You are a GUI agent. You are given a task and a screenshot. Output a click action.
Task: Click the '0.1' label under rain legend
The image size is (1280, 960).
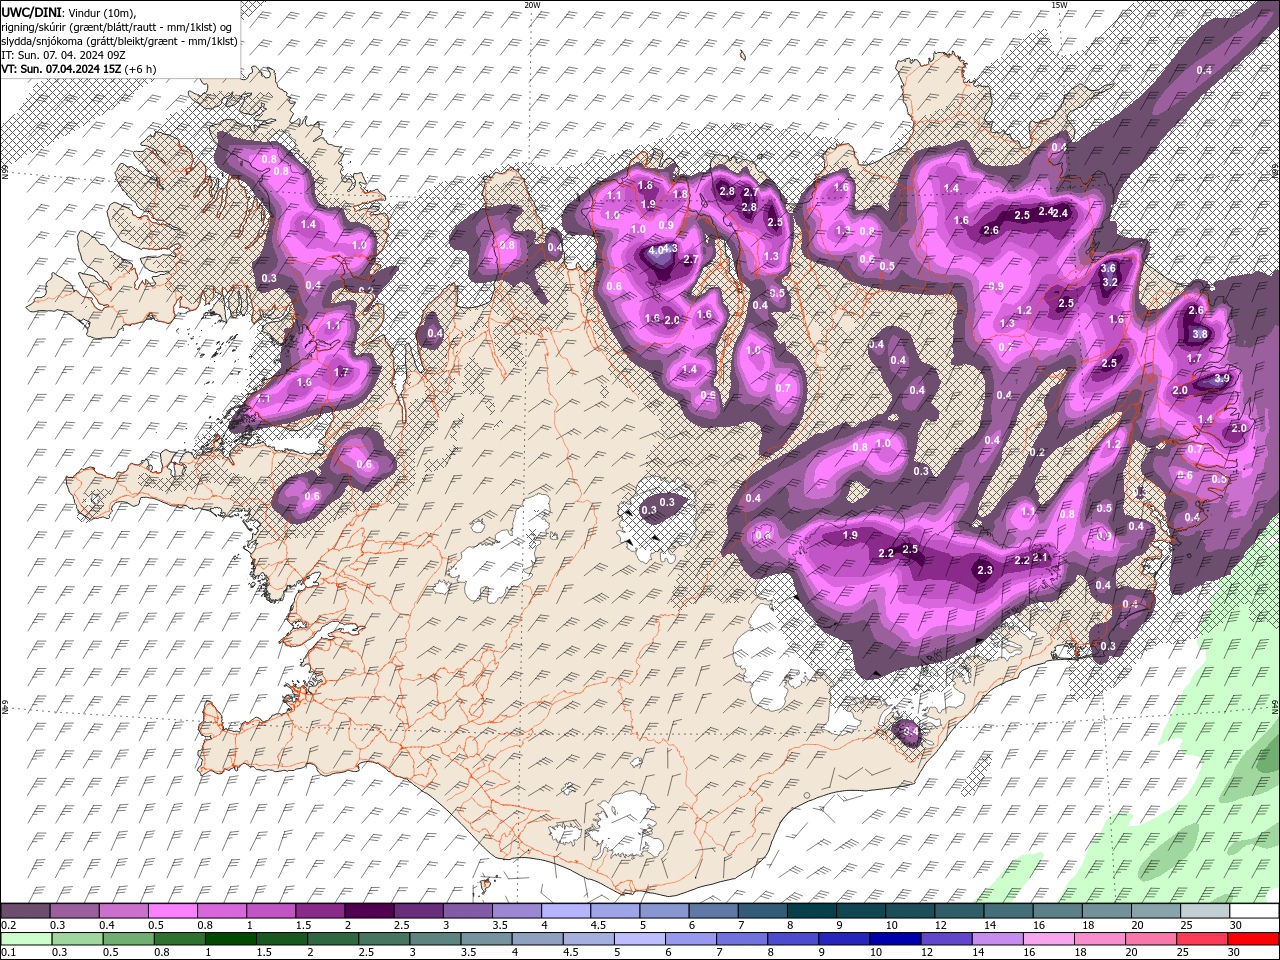[7, 953]
